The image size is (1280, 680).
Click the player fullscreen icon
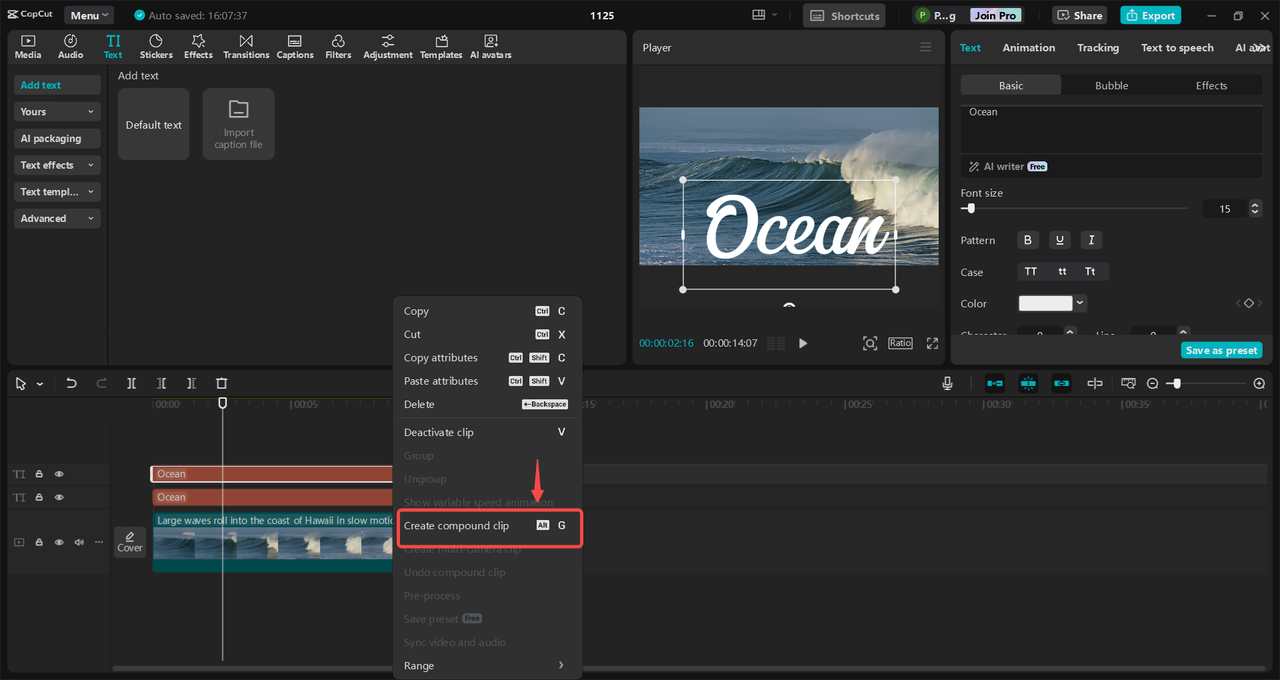pyautogui.click(x=932, y=343)
